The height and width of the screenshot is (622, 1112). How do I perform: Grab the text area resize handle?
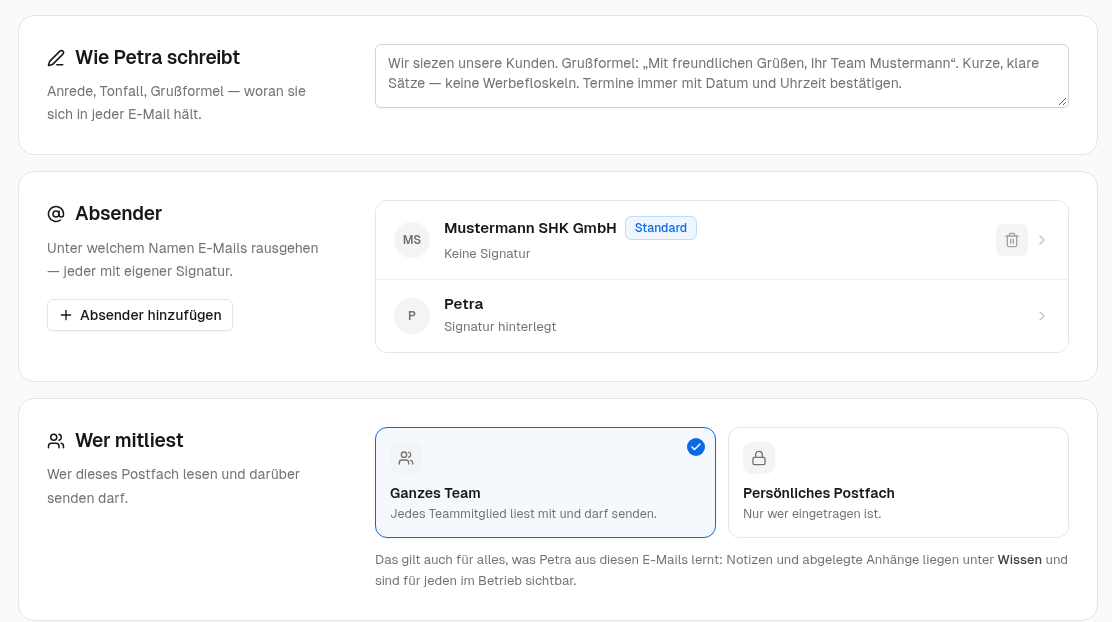[x=1062, y=101]
